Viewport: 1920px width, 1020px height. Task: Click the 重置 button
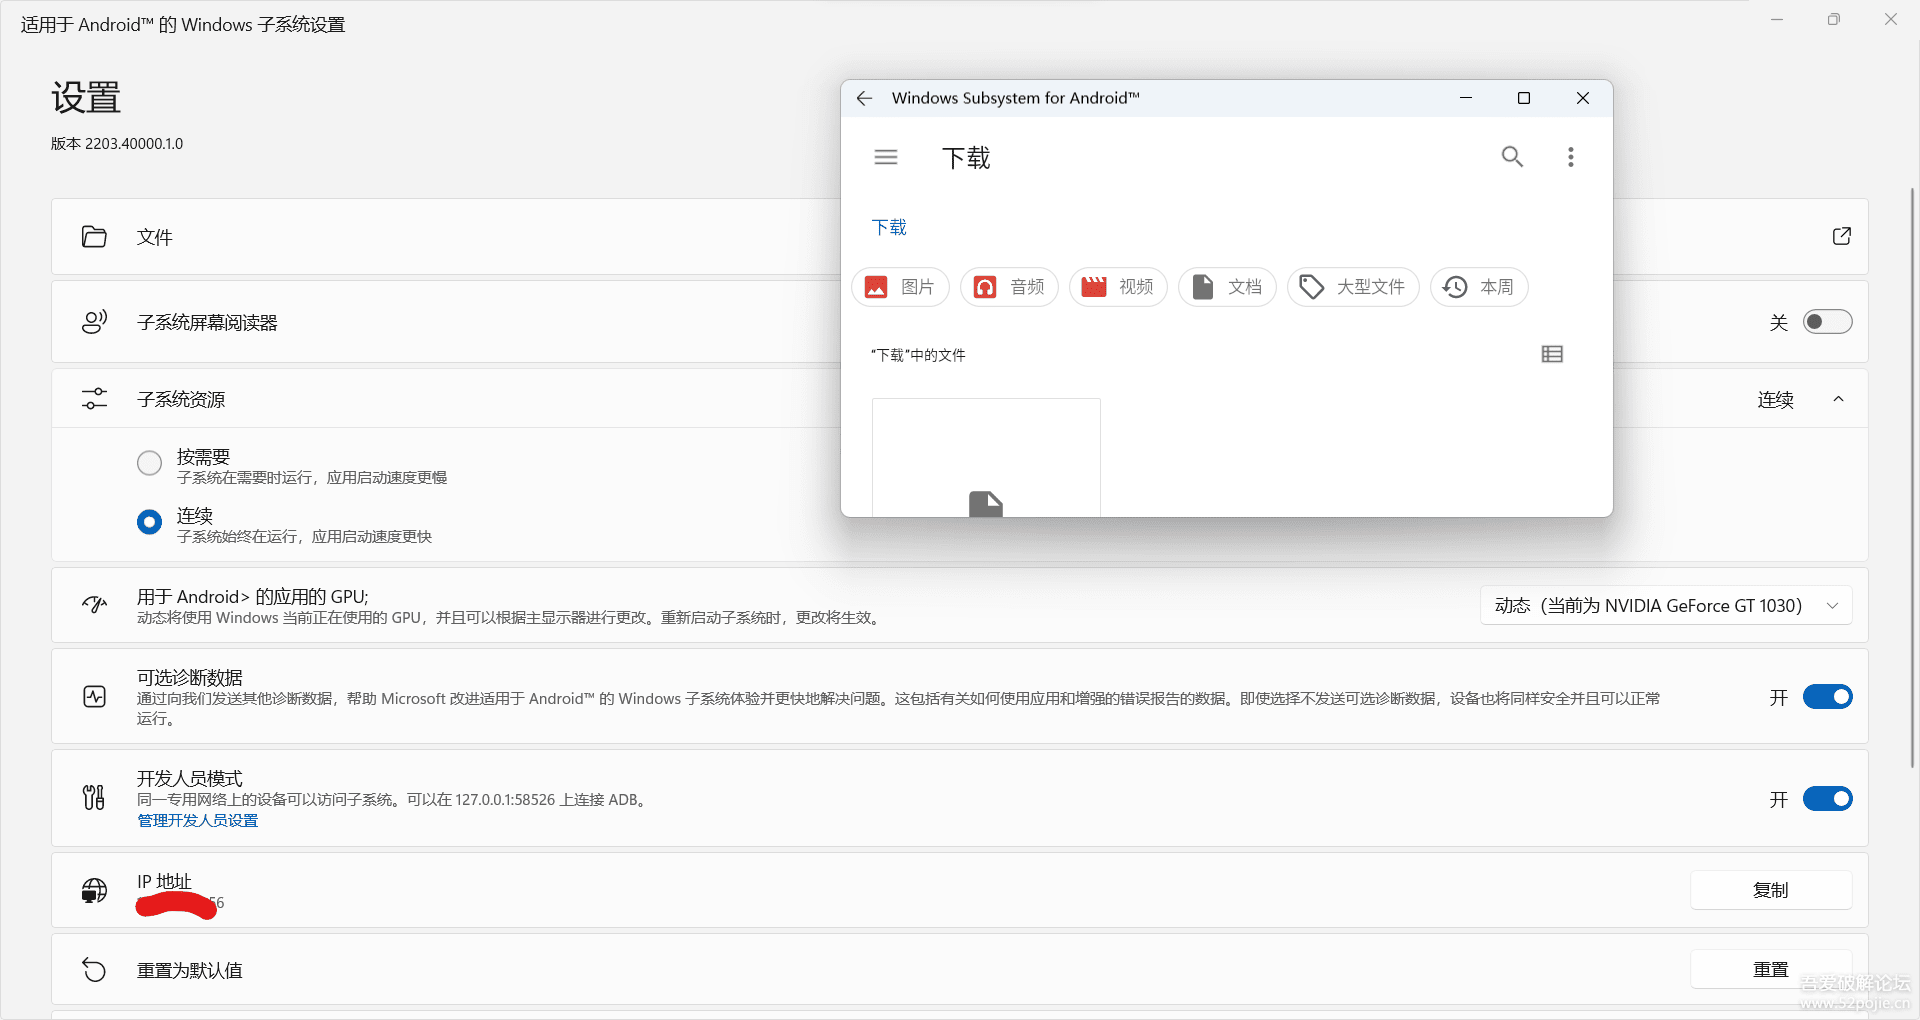(1770, 970)
